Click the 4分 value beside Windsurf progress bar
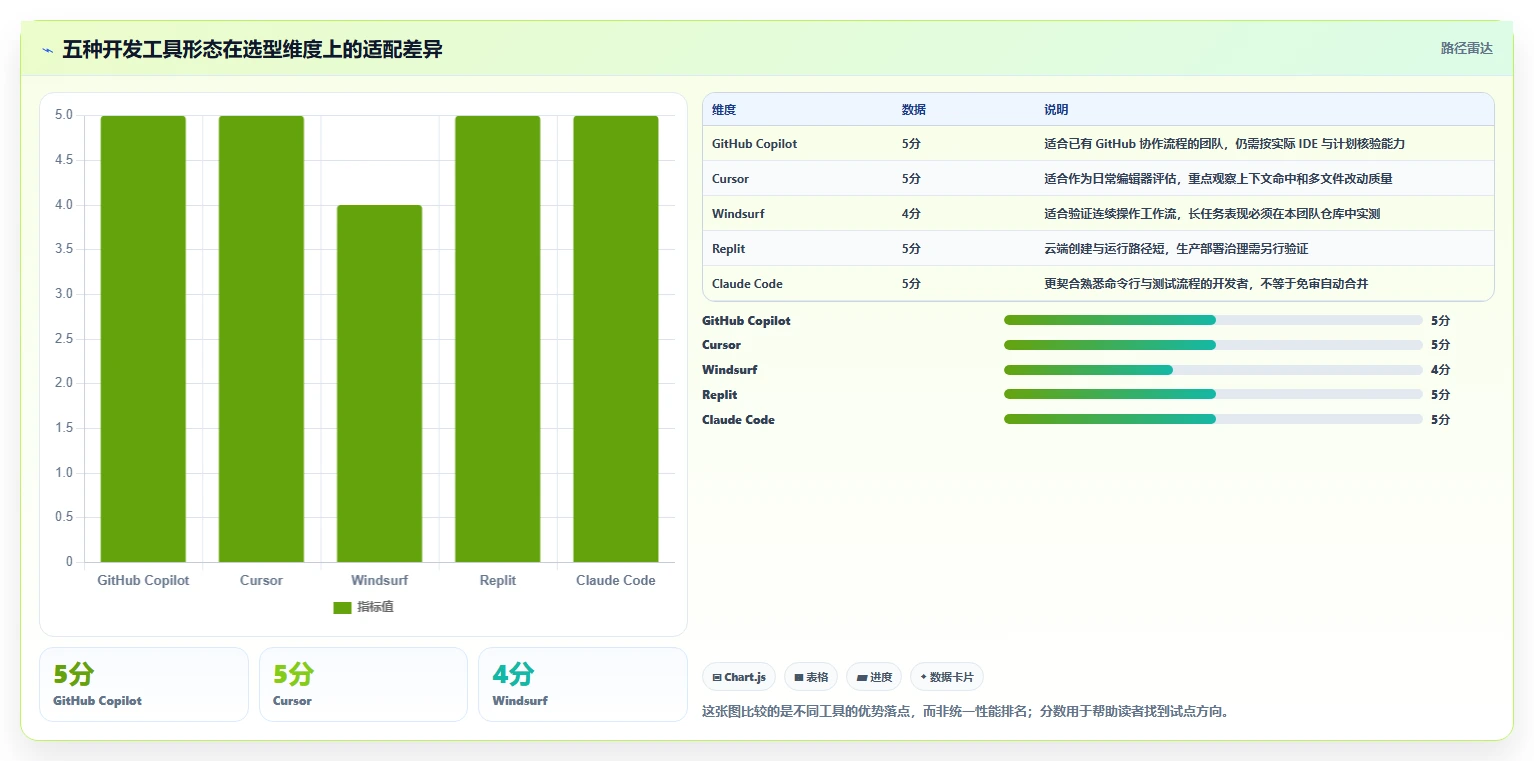Viewport: 1534px width, 761px height. click(1440, 370)
